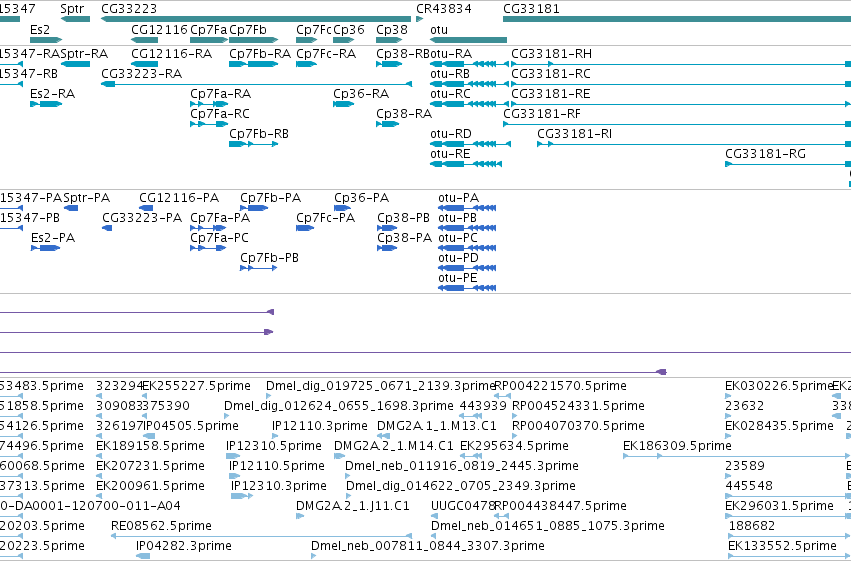Click Dmel_neb_011916_0819_2445.3prime EST
Screen dimensions: 851x561
462,467
